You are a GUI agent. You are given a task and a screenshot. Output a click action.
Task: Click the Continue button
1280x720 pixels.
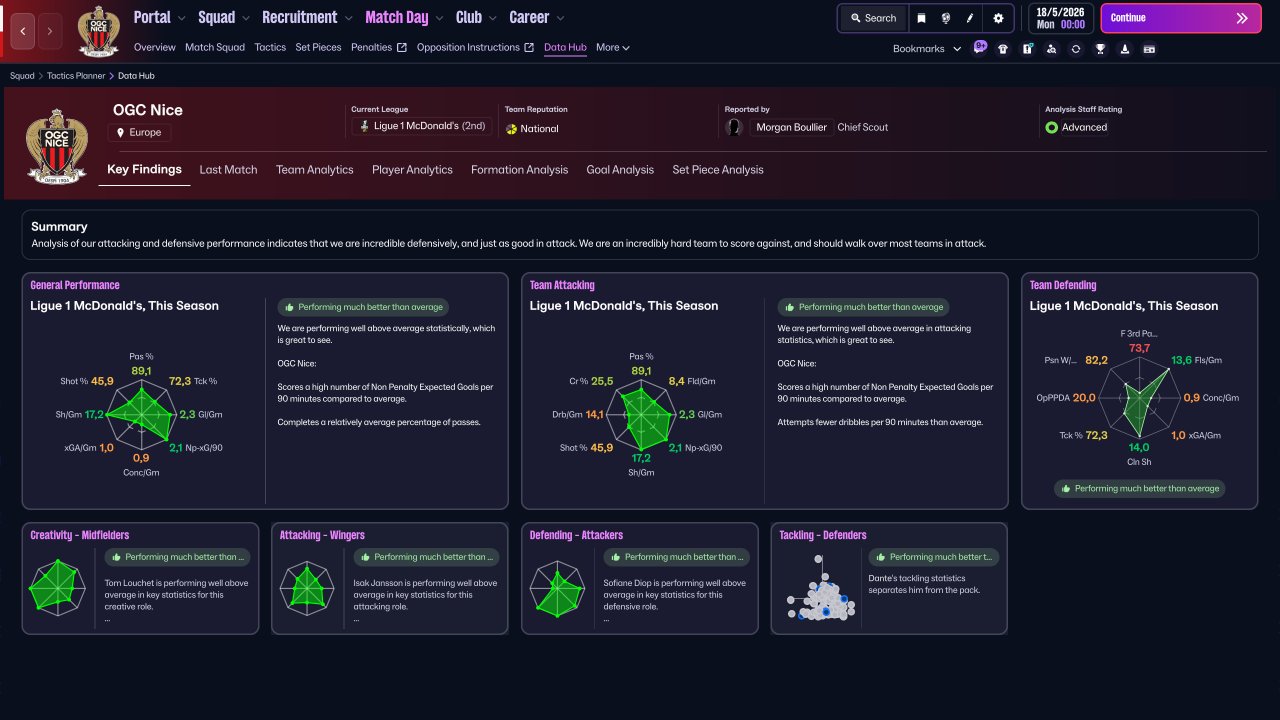click(1181, 18)
